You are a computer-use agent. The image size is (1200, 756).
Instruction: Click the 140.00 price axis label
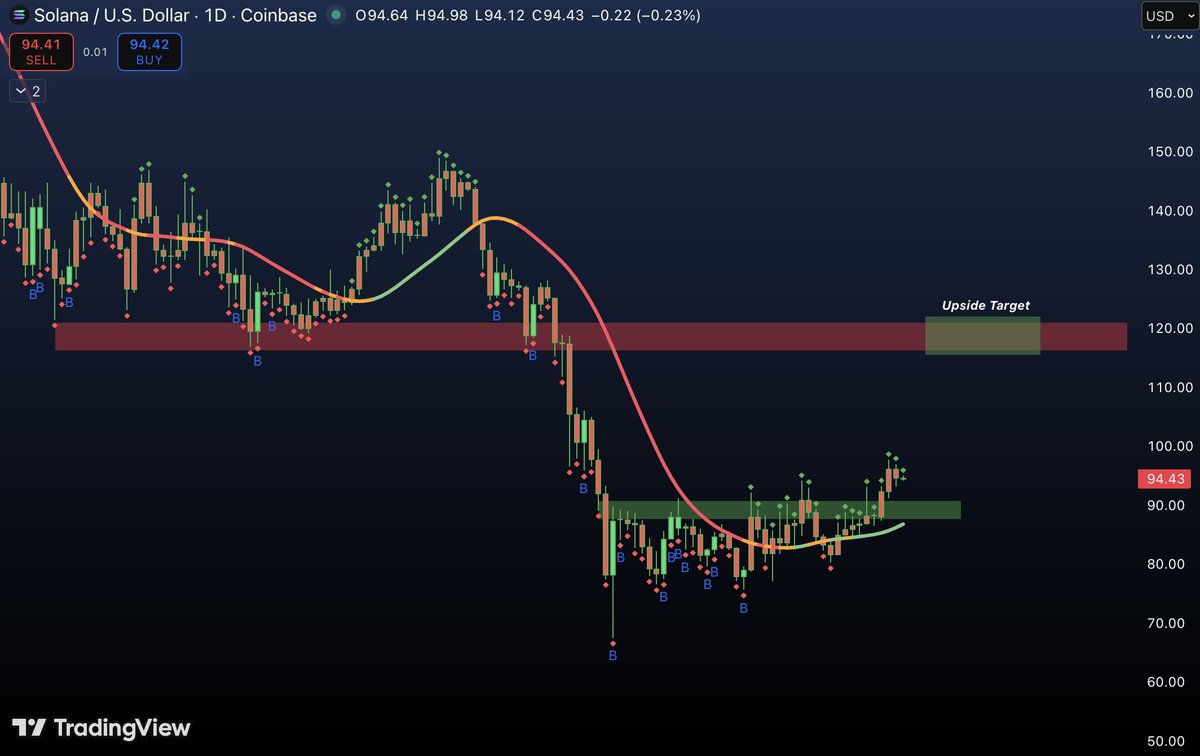pyautogui.click(x=1170, y=211)
